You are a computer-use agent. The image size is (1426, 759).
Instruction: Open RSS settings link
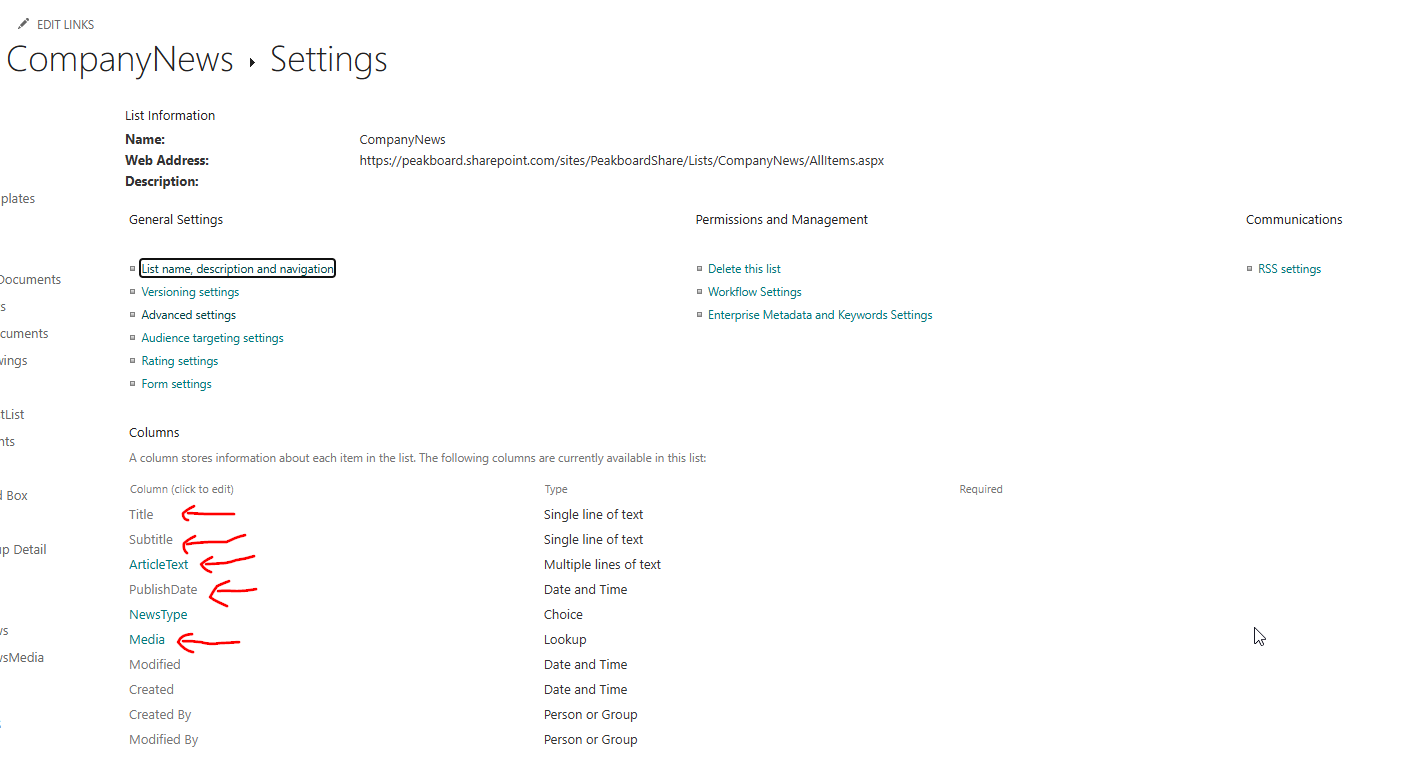pyautogui.click(x=1289, y=269)
